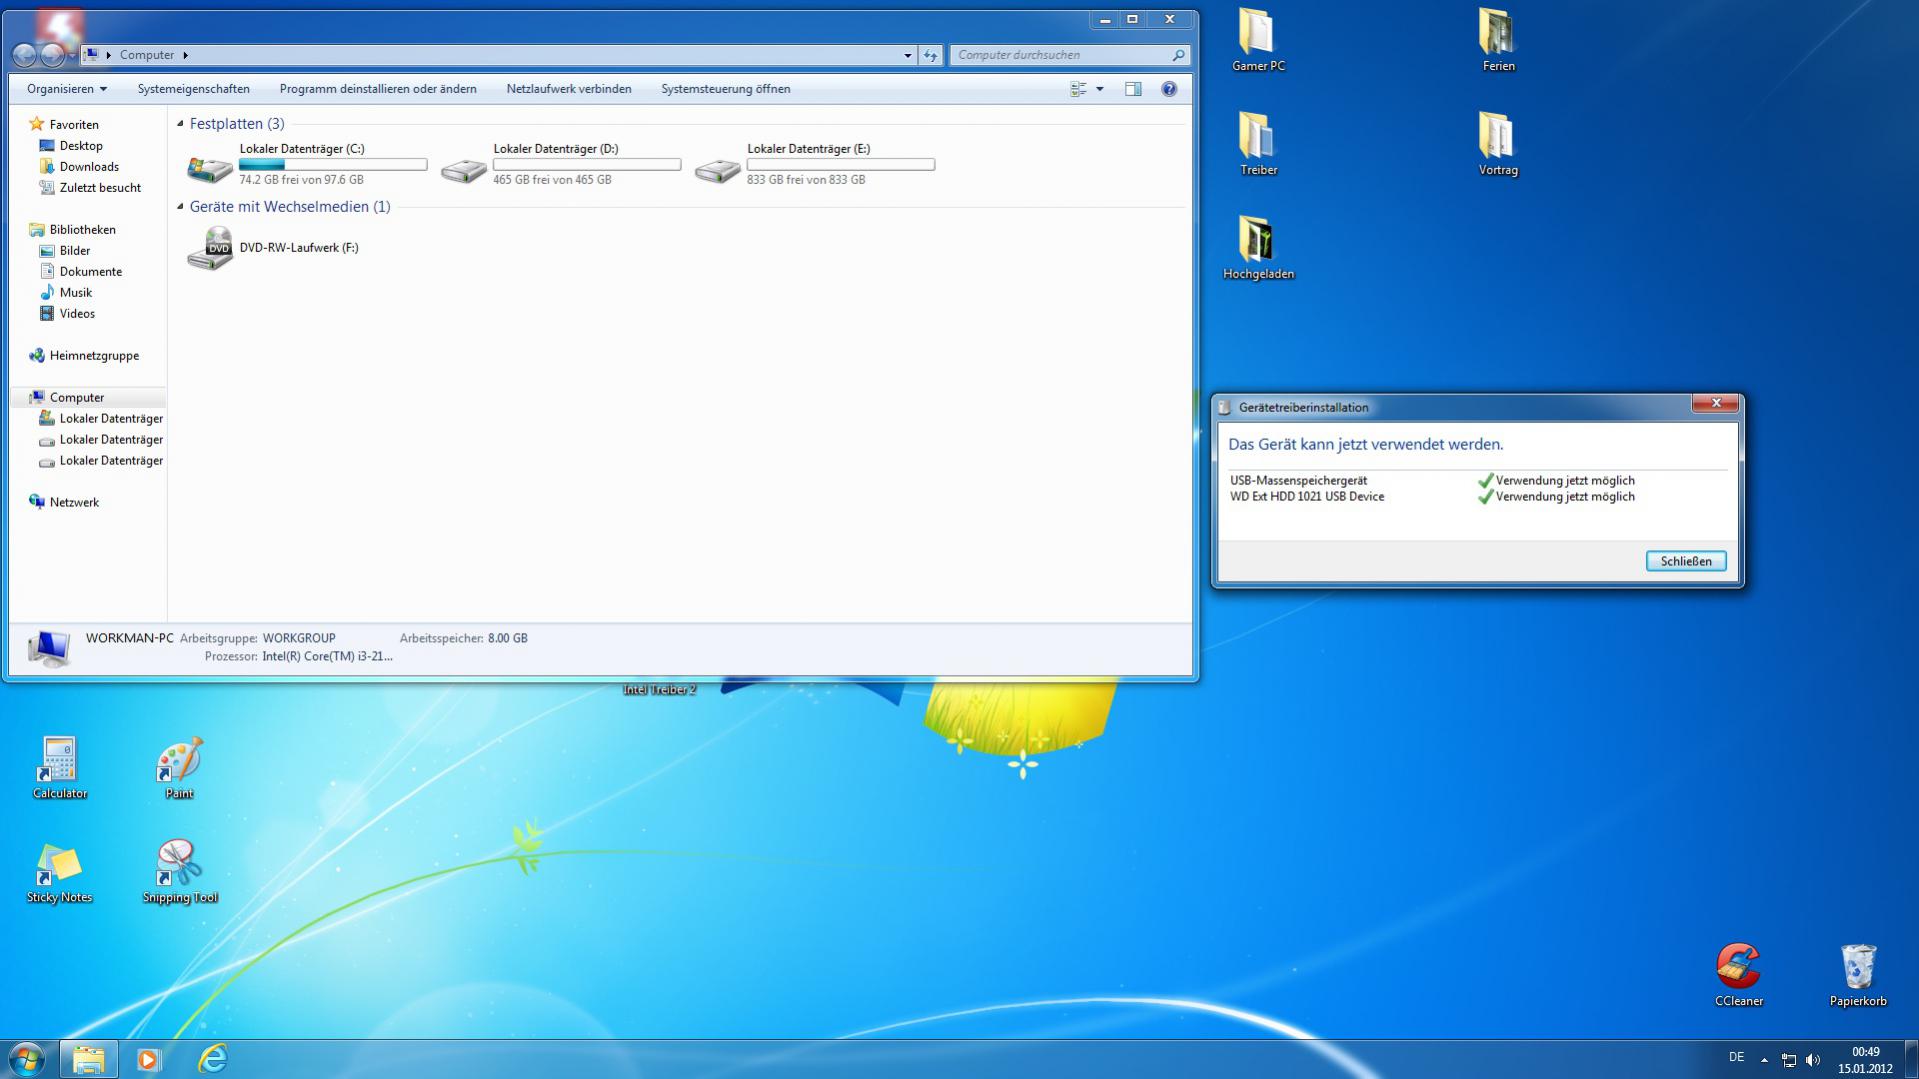
Task: Select Heimnetzgruppe in navigation pane
Action: click(x=95, y=356)
